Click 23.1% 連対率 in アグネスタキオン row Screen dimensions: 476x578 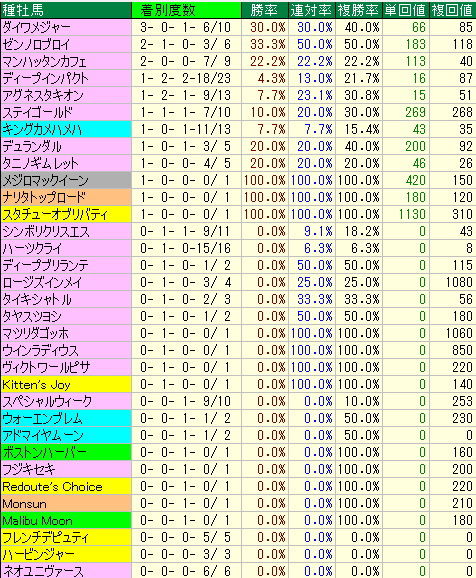[x=315, y=95]
